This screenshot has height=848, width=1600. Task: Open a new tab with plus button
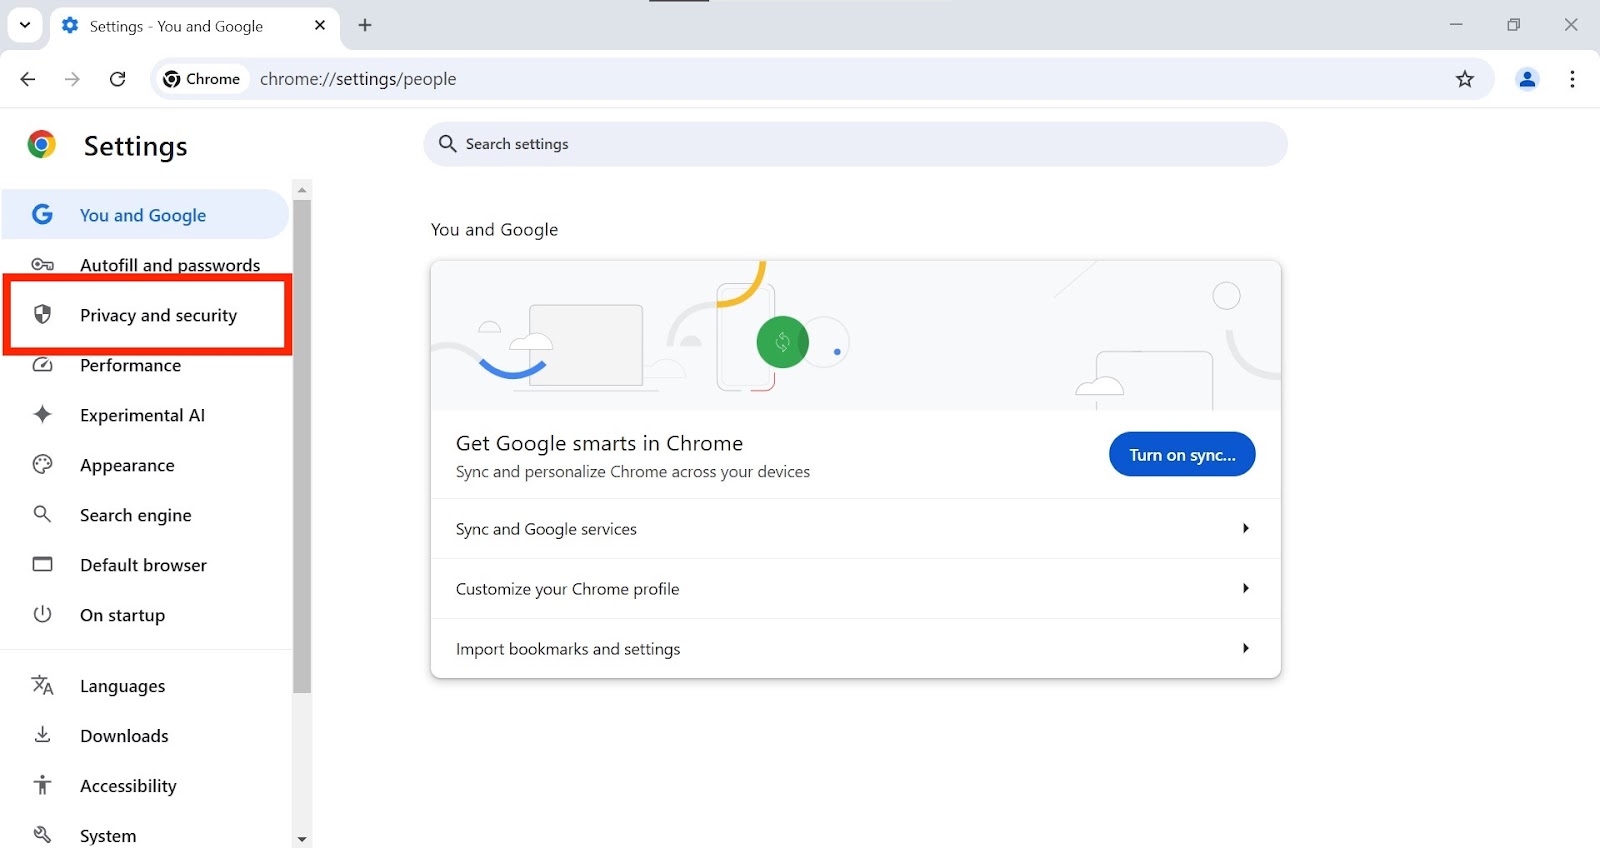[x=365, y=26]
